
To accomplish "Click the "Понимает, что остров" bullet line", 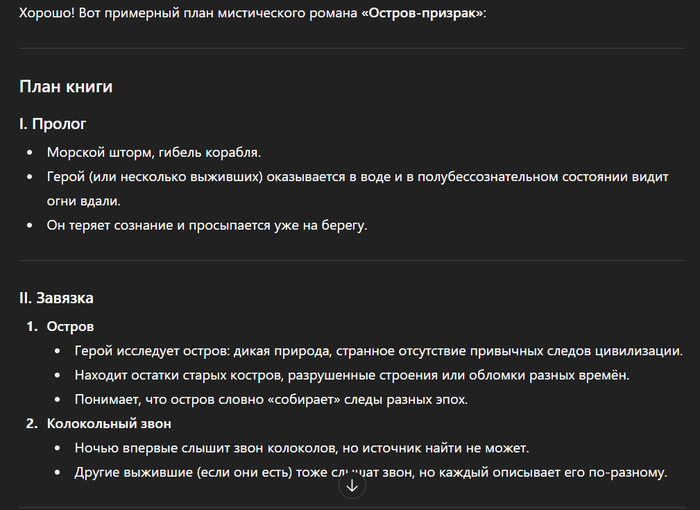I will tap(272, 399).
